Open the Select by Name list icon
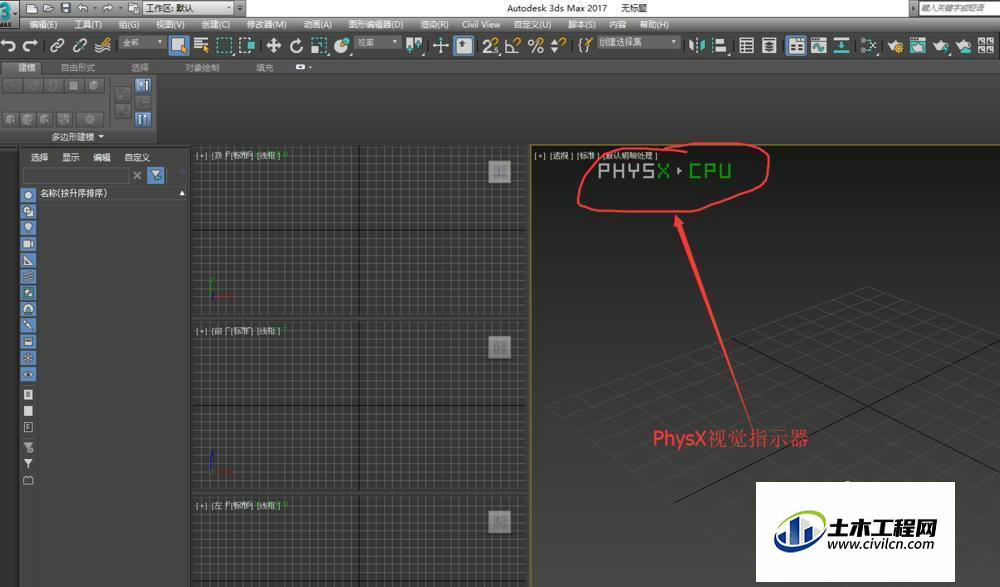This screenshot has width=1000, height=587. (202, 45)
